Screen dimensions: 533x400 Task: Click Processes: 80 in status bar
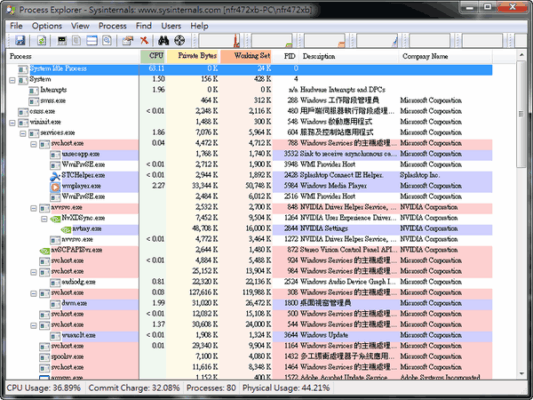tap(211, 388)
